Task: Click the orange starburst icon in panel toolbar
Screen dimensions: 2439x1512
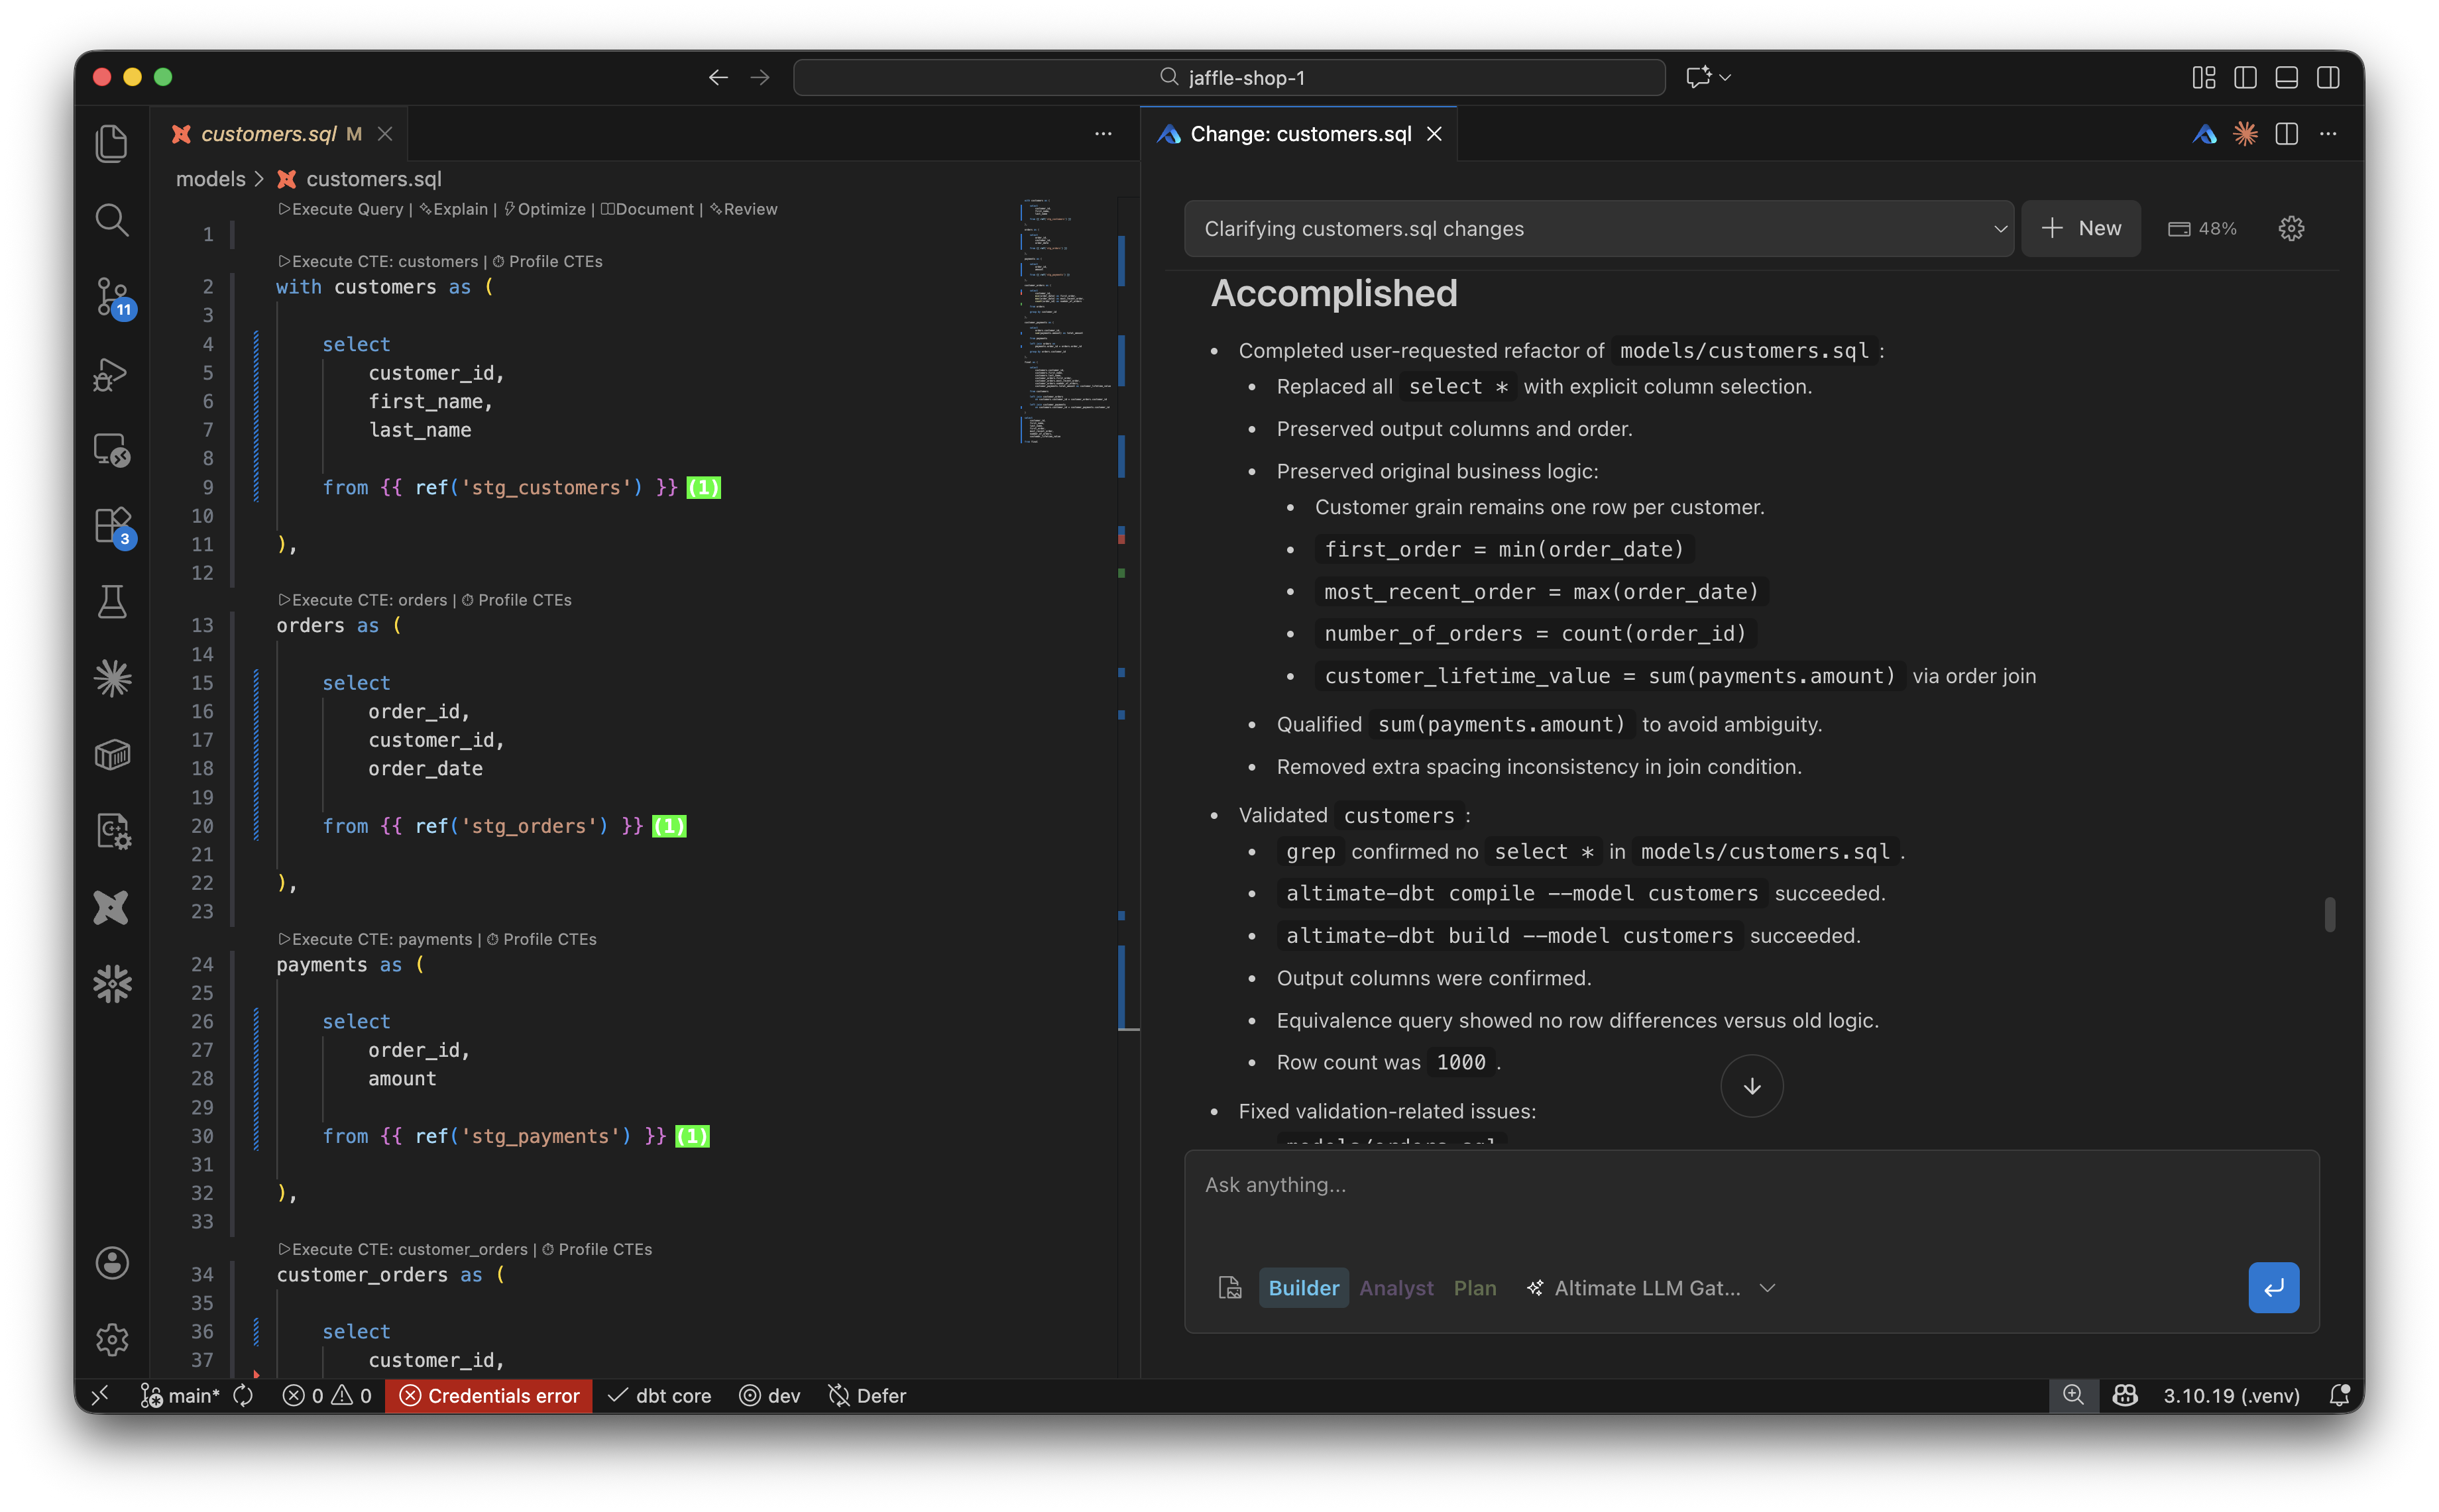Action: click(x=2245, y=134)
